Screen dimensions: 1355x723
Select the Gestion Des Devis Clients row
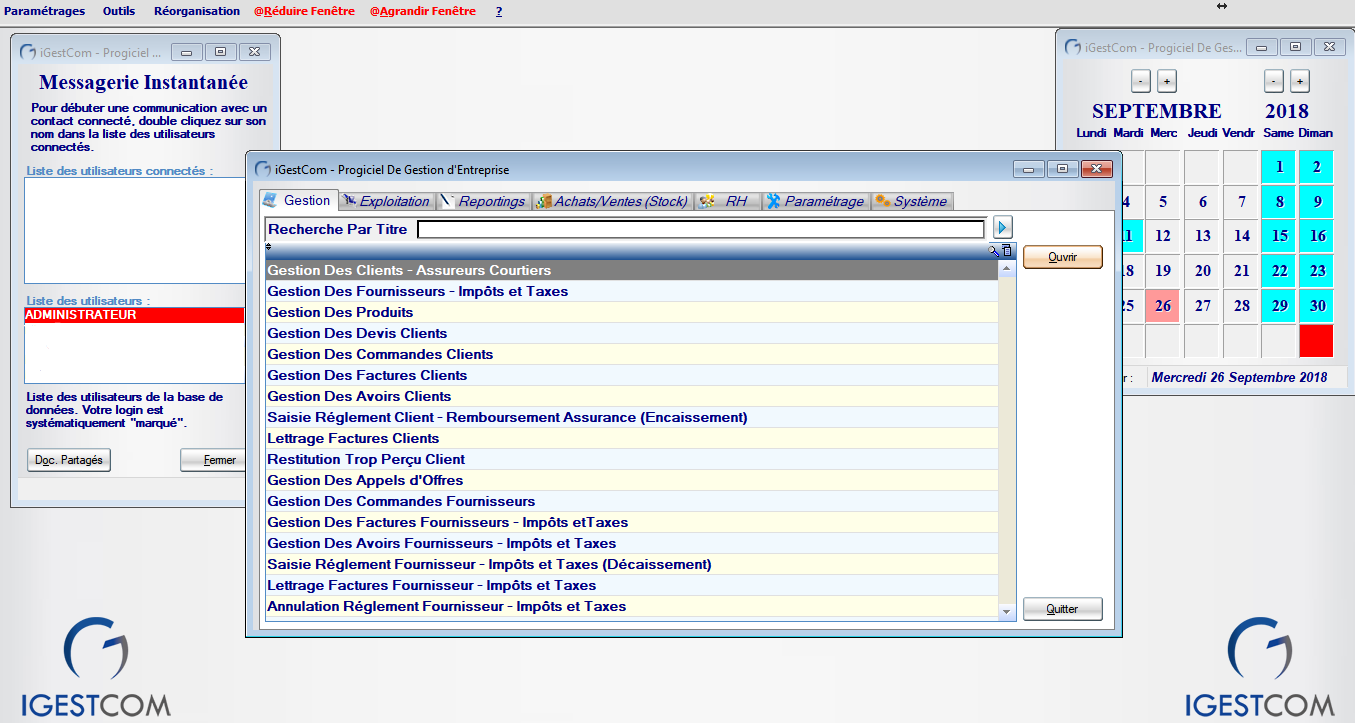tap(631, 333)
